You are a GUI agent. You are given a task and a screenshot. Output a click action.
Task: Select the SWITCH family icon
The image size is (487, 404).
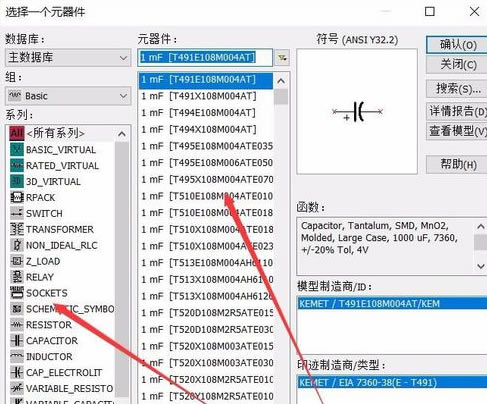(x=17, y=213)
